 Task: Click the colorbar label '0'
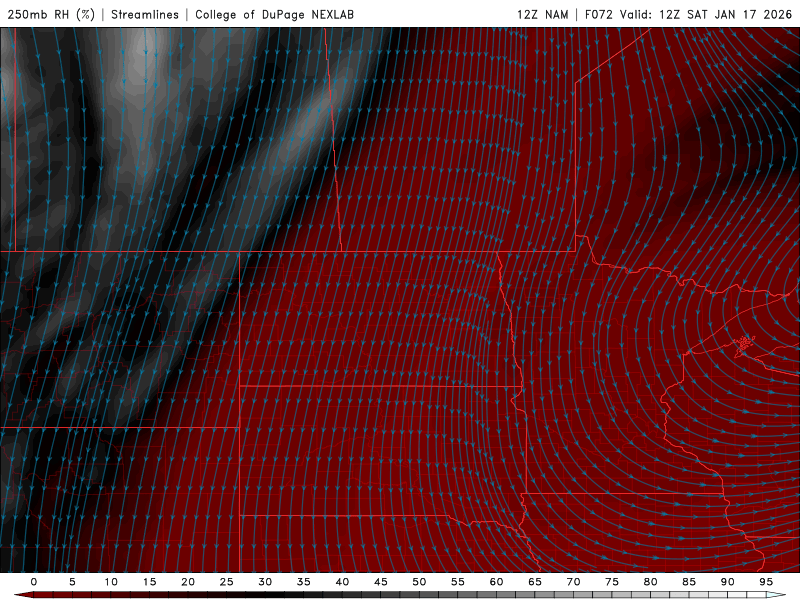pos(34,582)
